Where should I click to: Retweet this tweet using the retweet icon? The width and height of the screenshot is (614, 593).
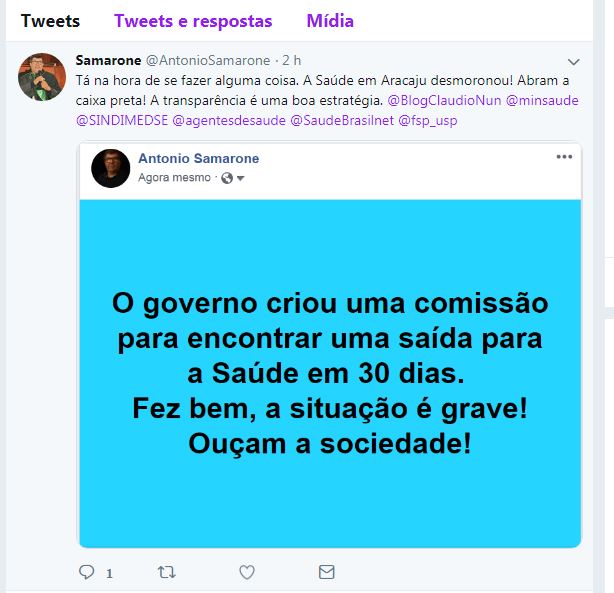click(167, 573)
